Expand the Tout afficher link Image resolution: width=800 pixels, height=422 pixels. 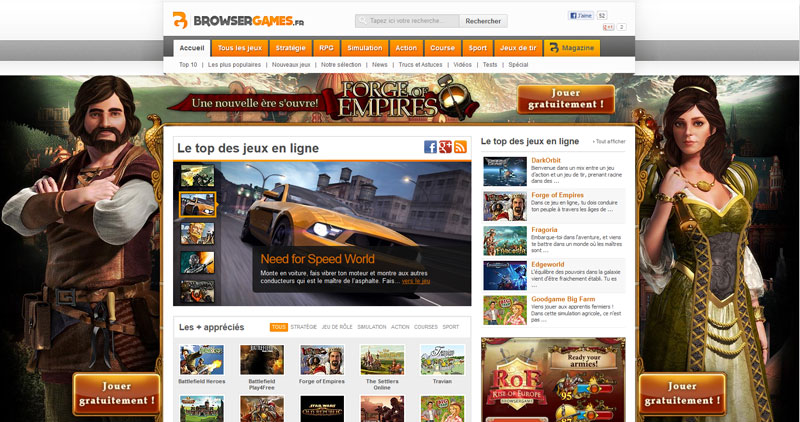point(609,142)
